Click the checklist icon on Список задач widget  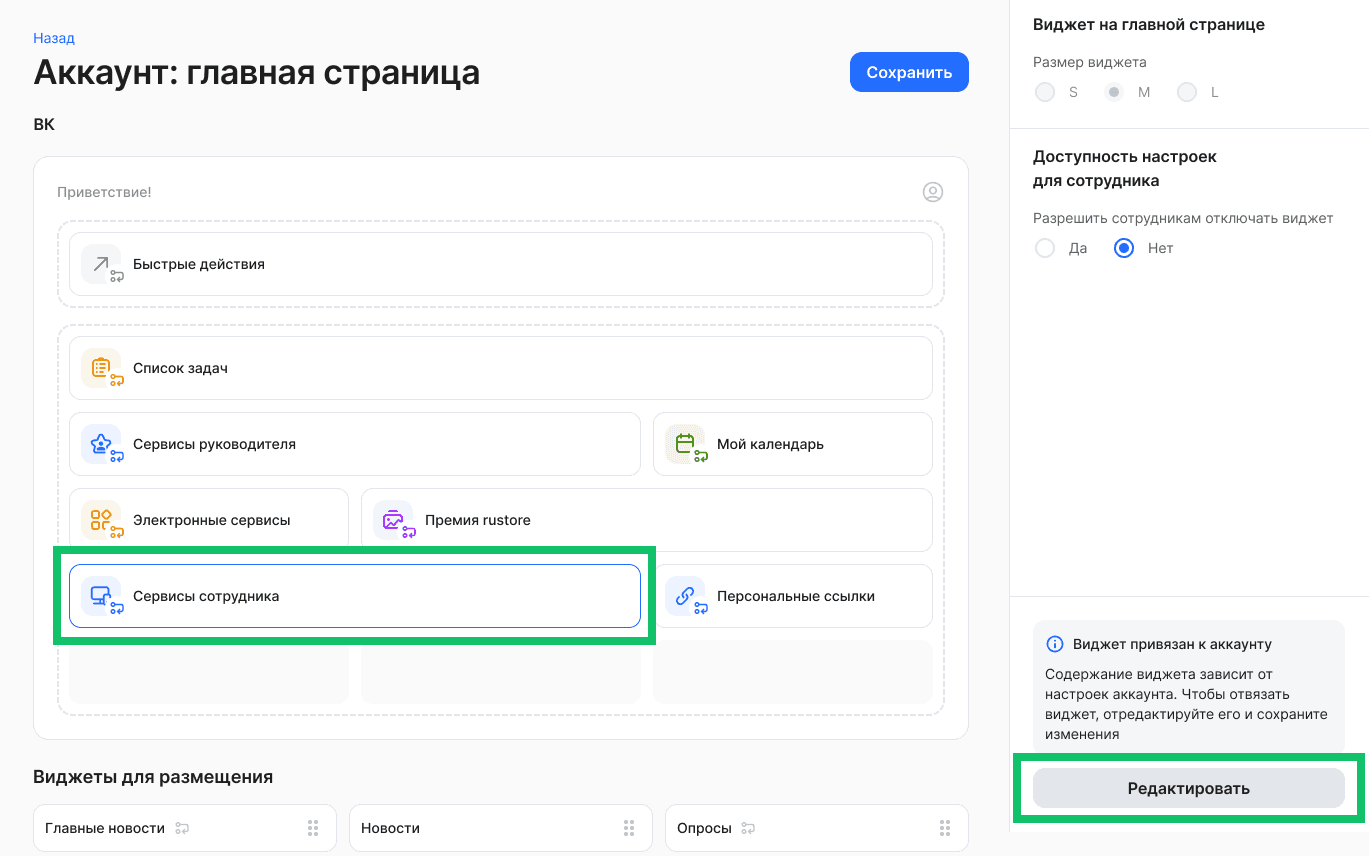[101, 368]
